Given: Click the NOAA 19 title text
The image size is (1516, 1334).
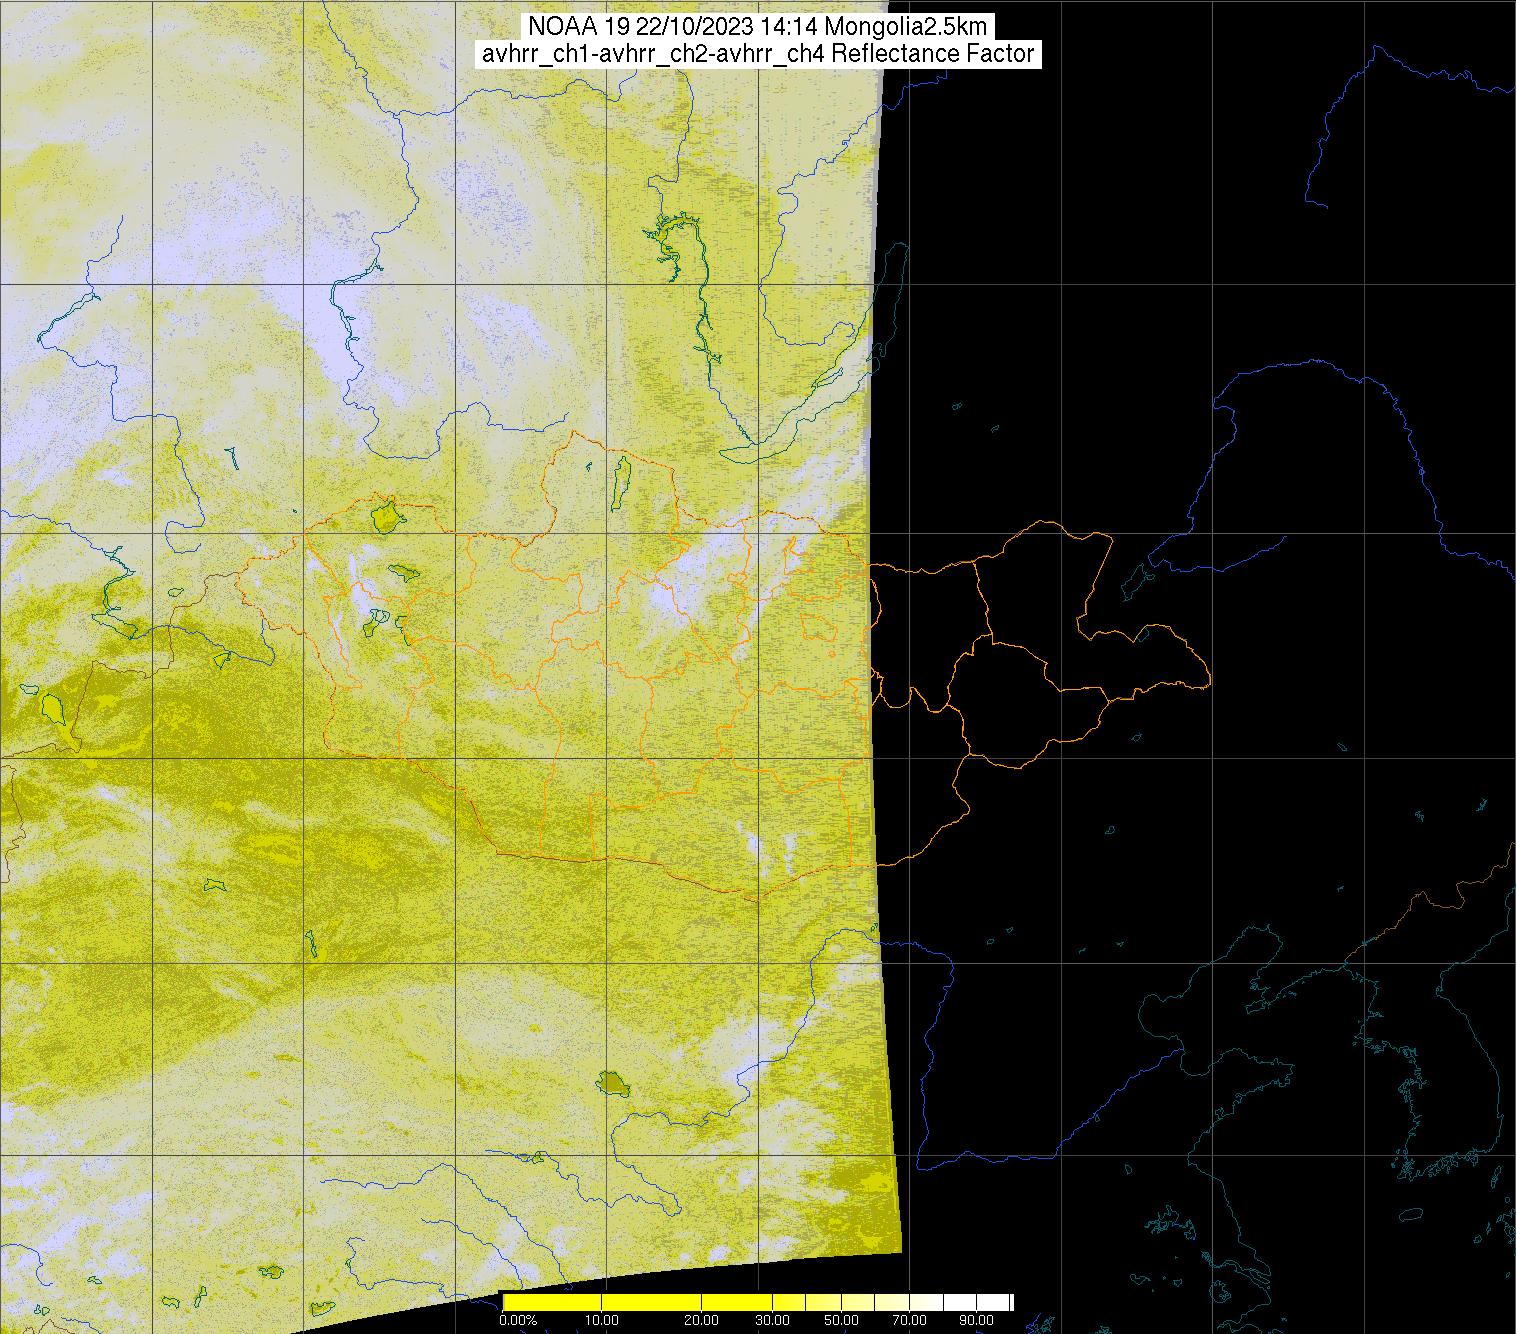Looking at the screenshot, I should [757, 27].
